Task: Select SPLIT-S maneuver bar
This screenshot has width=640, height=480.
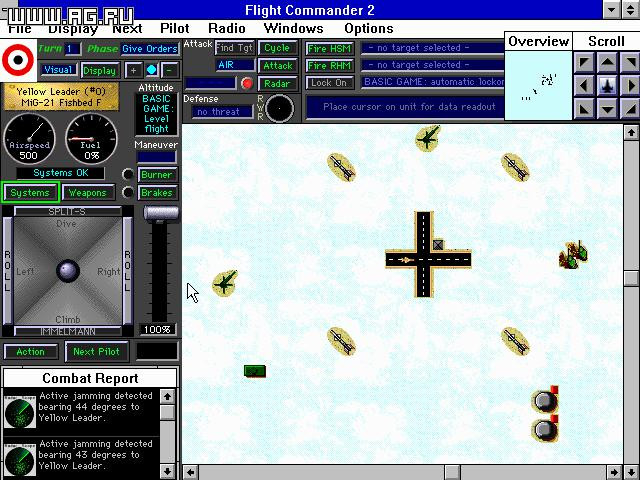Action: [x=68, y=211]
